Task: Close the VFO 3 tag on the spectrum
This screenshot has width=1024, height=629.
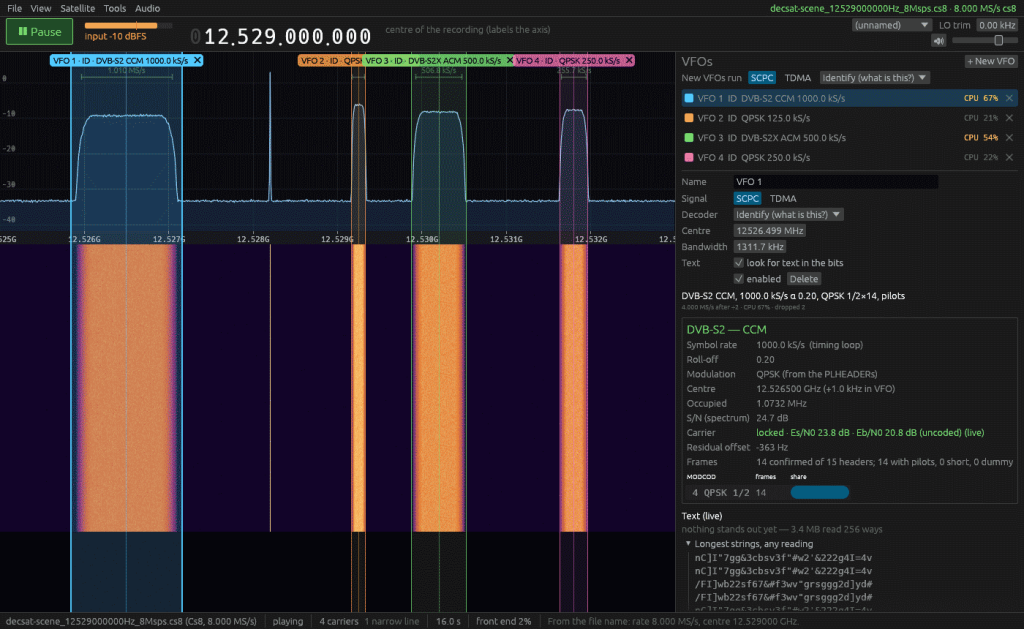Action: click(510, 60)
